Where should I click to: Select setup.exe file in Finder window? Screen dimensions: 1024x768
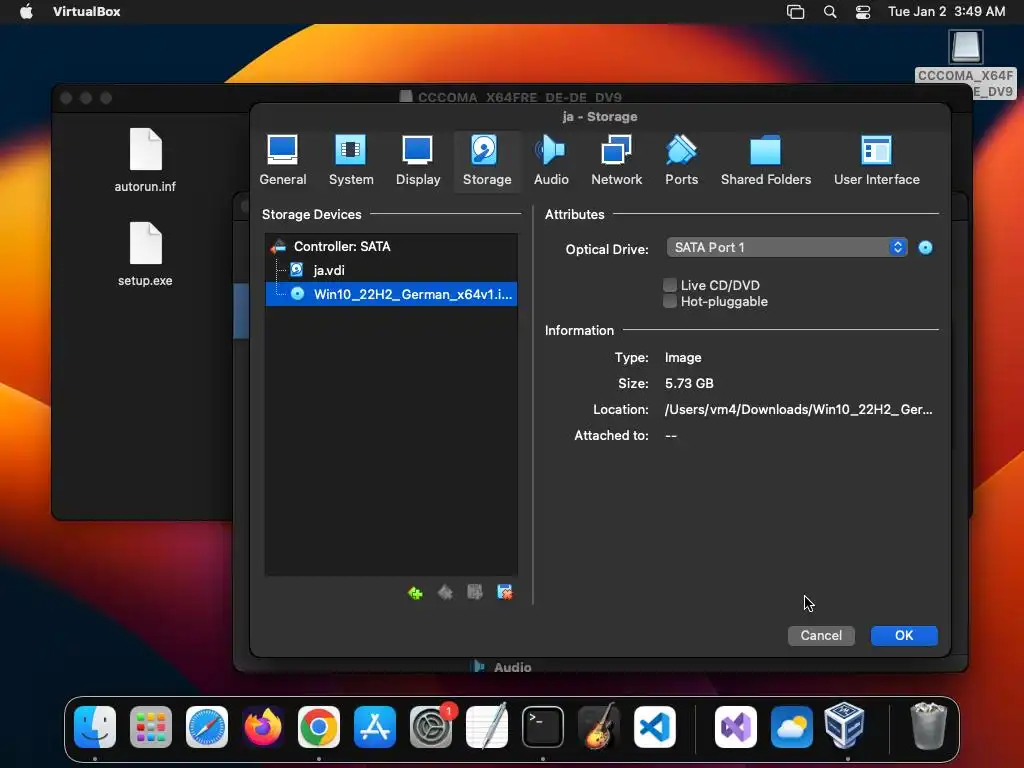click(145, 254)
